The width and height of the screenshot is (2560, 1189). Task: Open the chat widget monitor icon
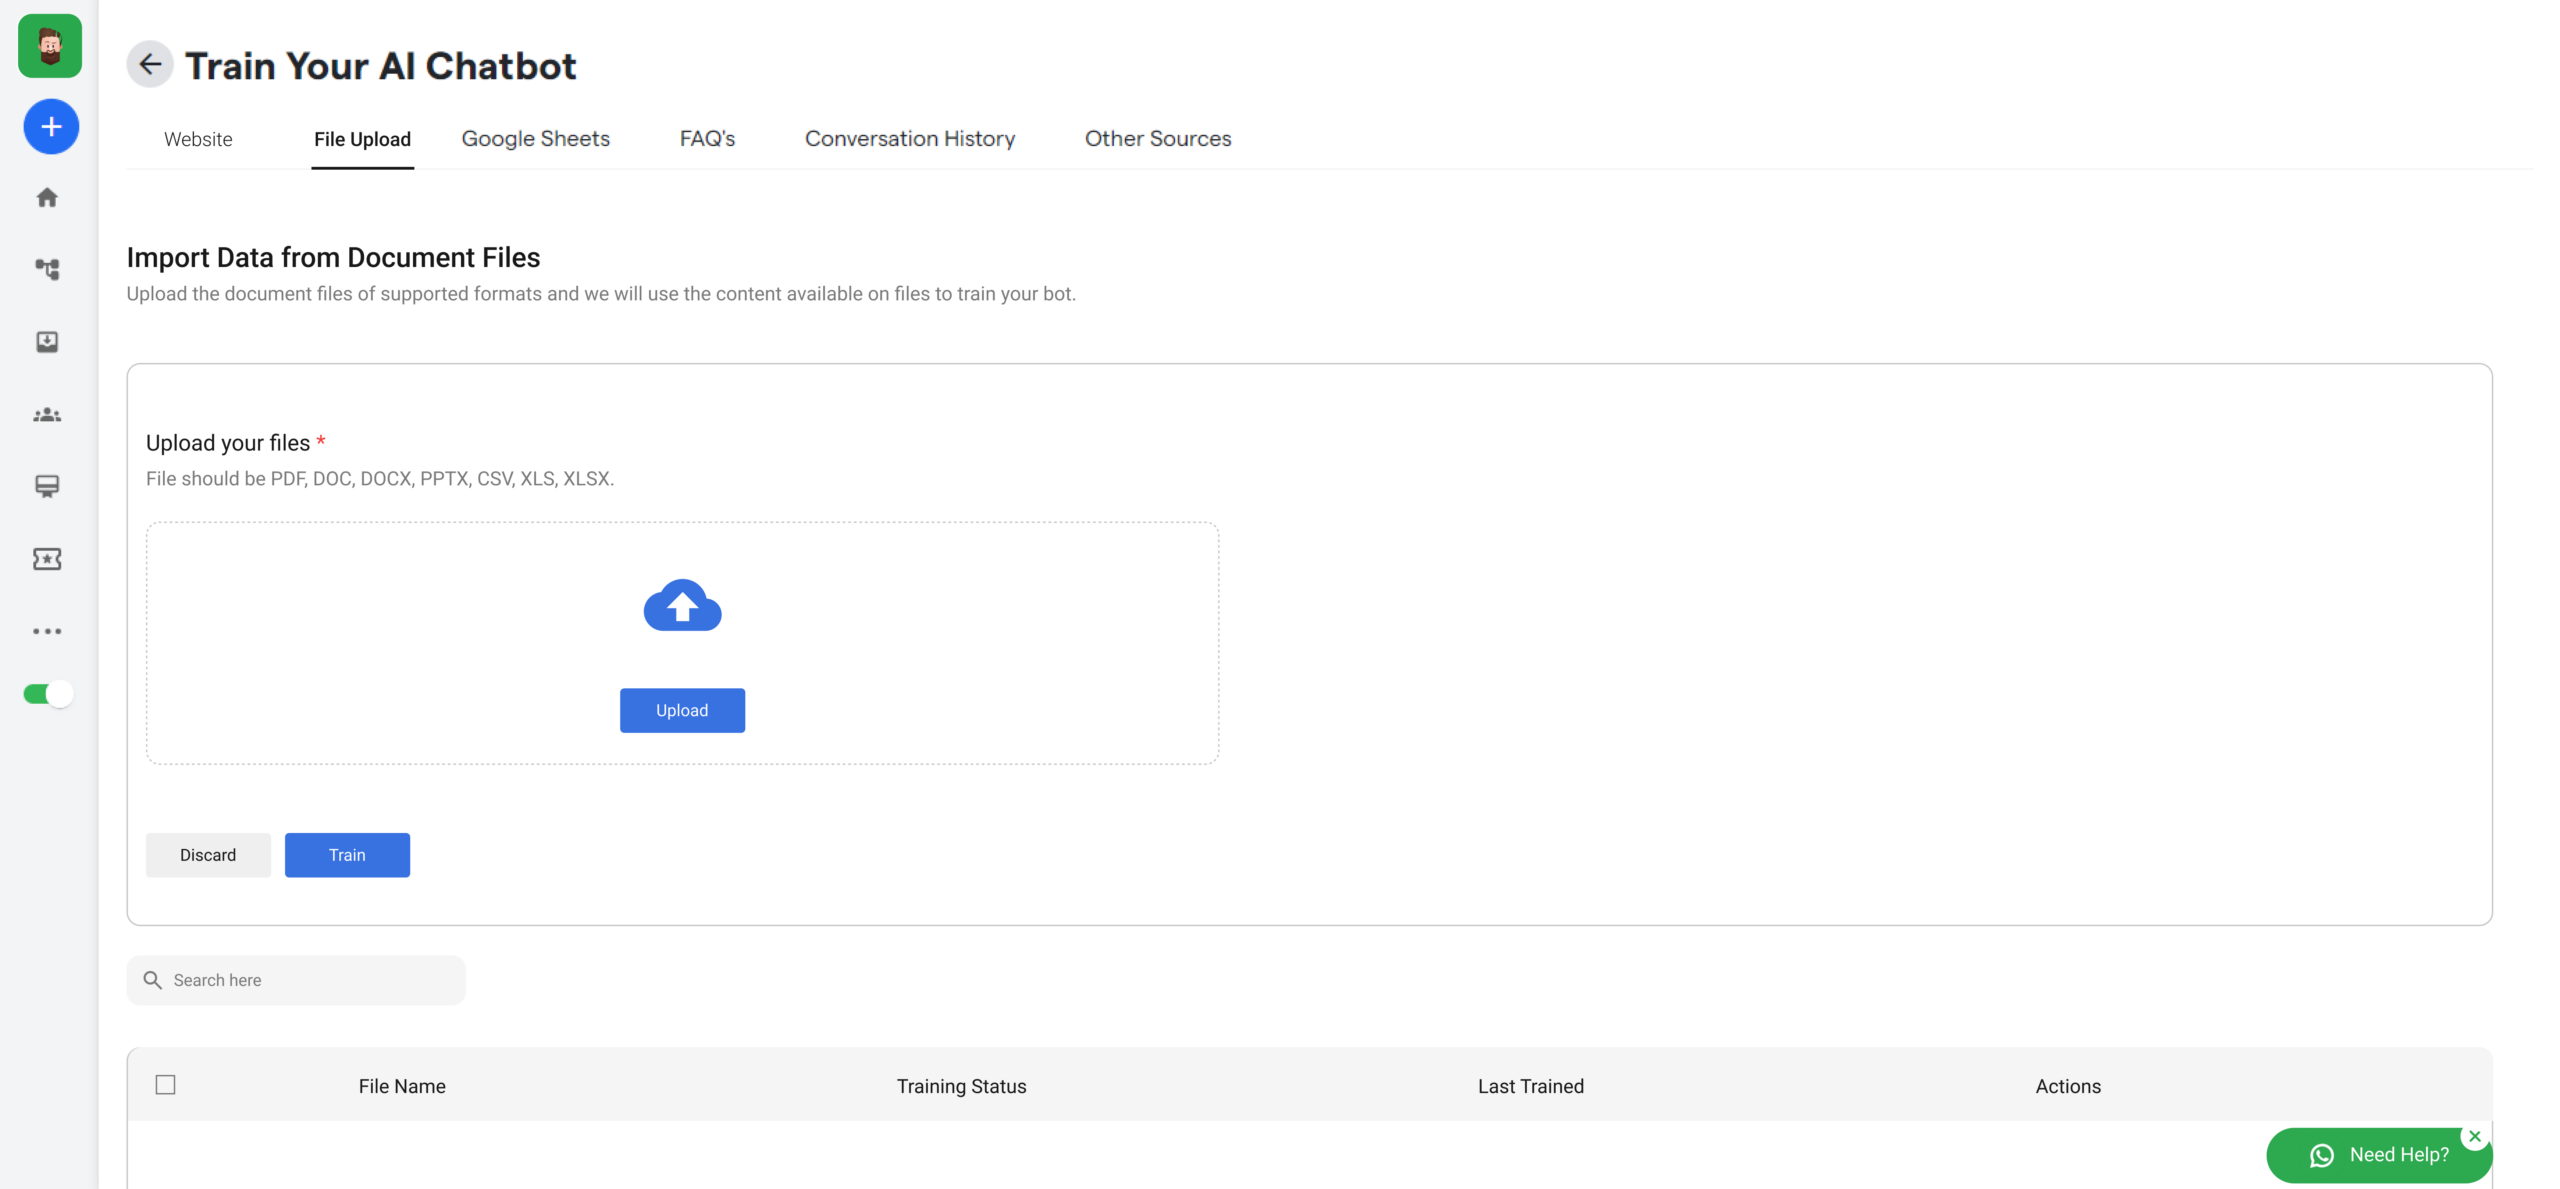click(47, 486)
